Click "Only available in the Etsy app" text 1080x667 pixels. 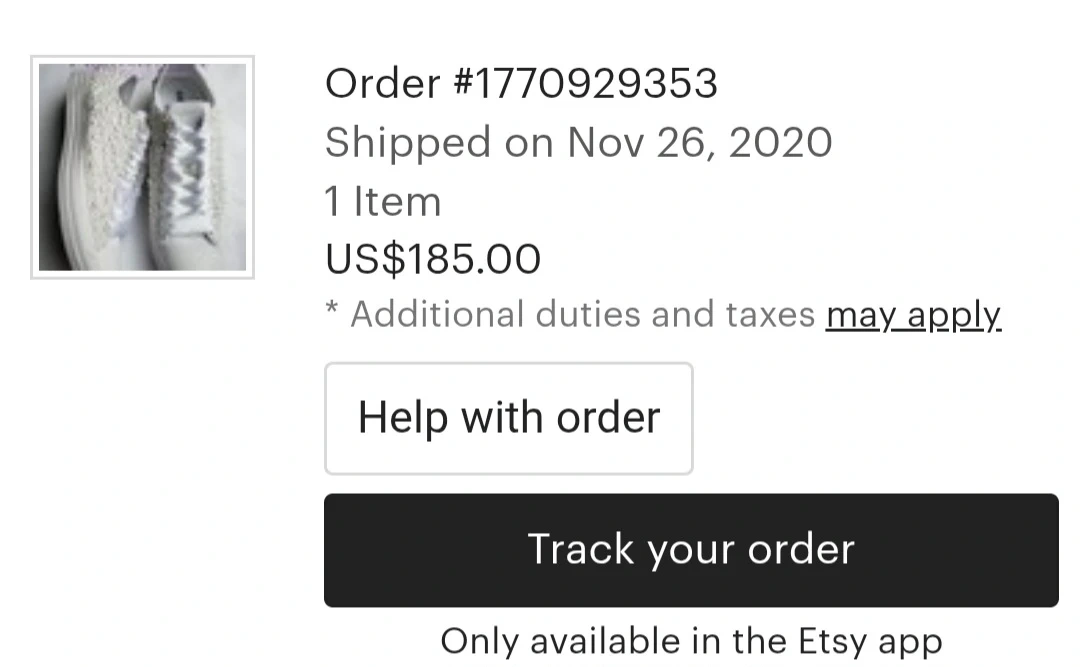691,640
